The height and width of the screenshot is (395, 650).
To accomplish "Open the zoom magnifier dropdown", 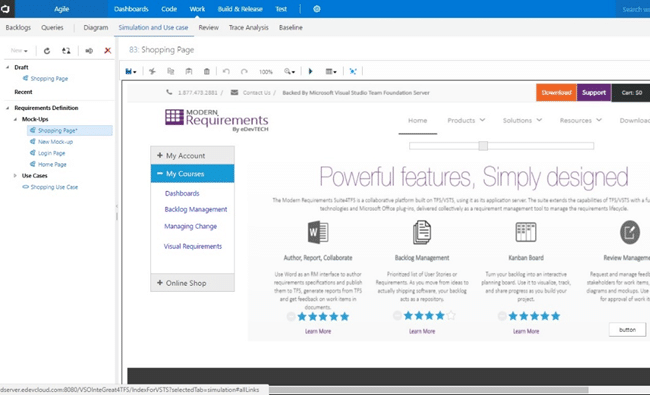I will (x=289, y=71).
